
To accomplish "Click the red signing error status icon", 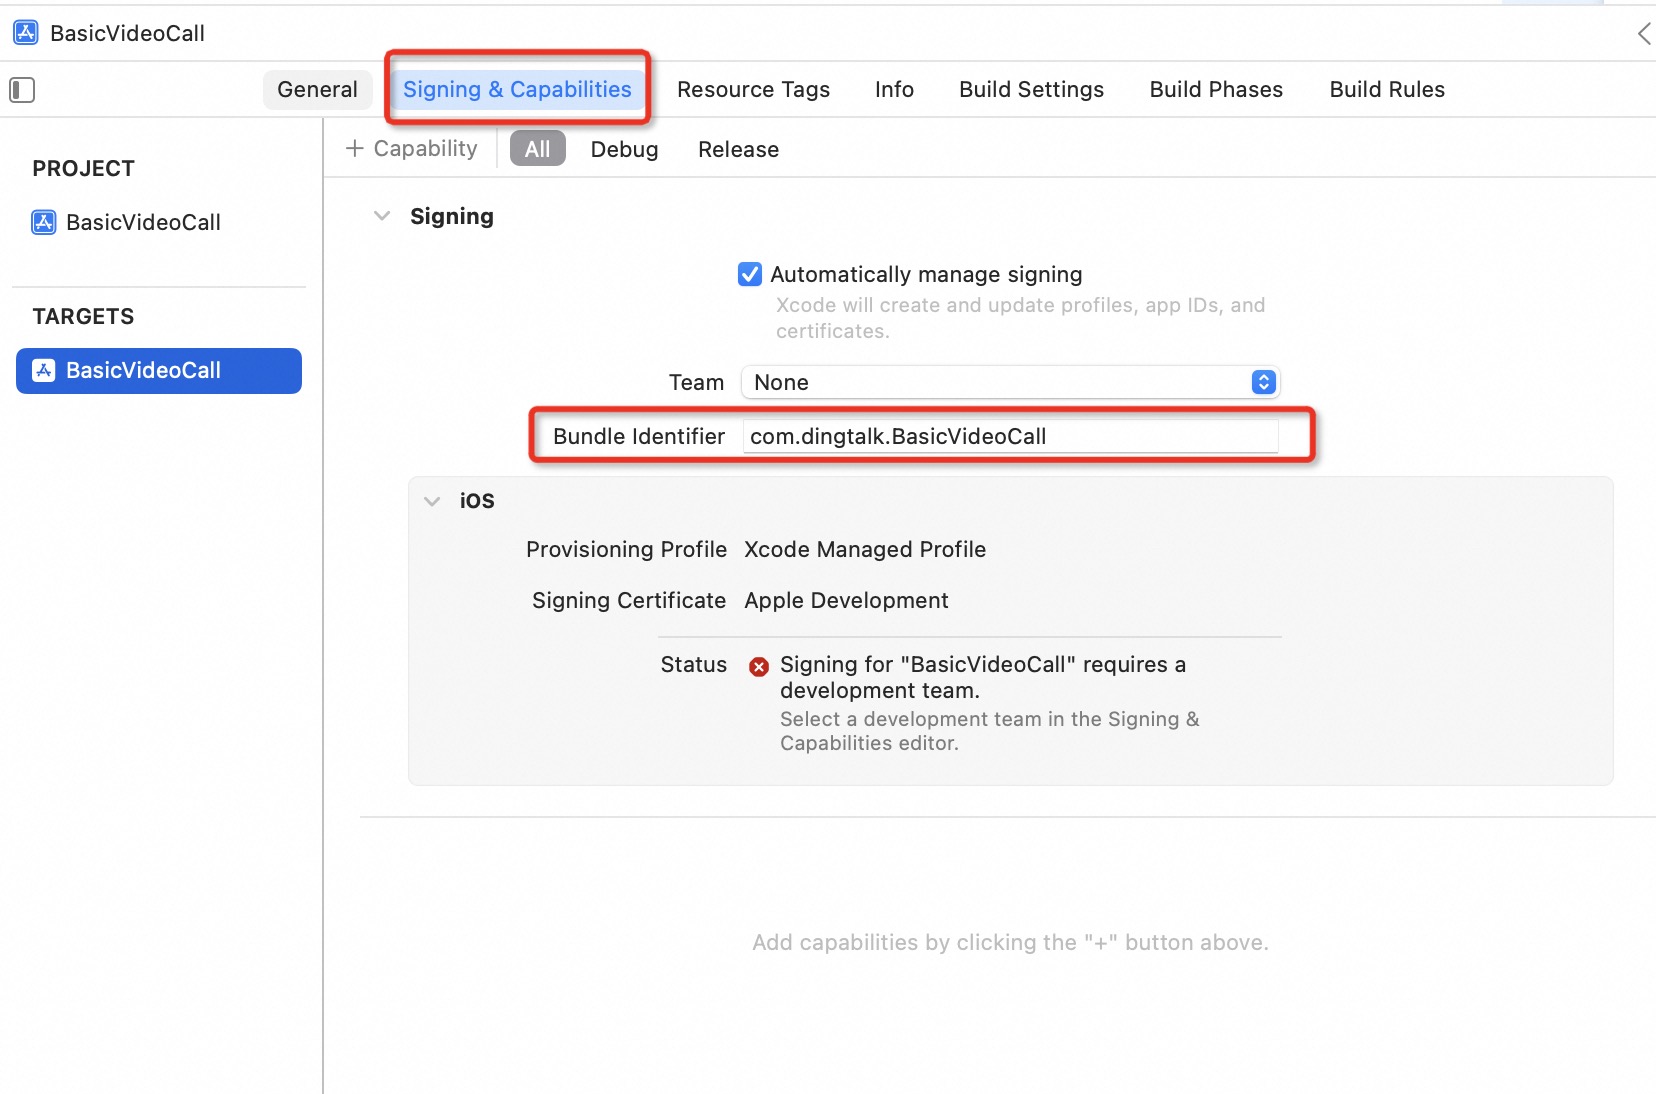I will coord(759,666).
